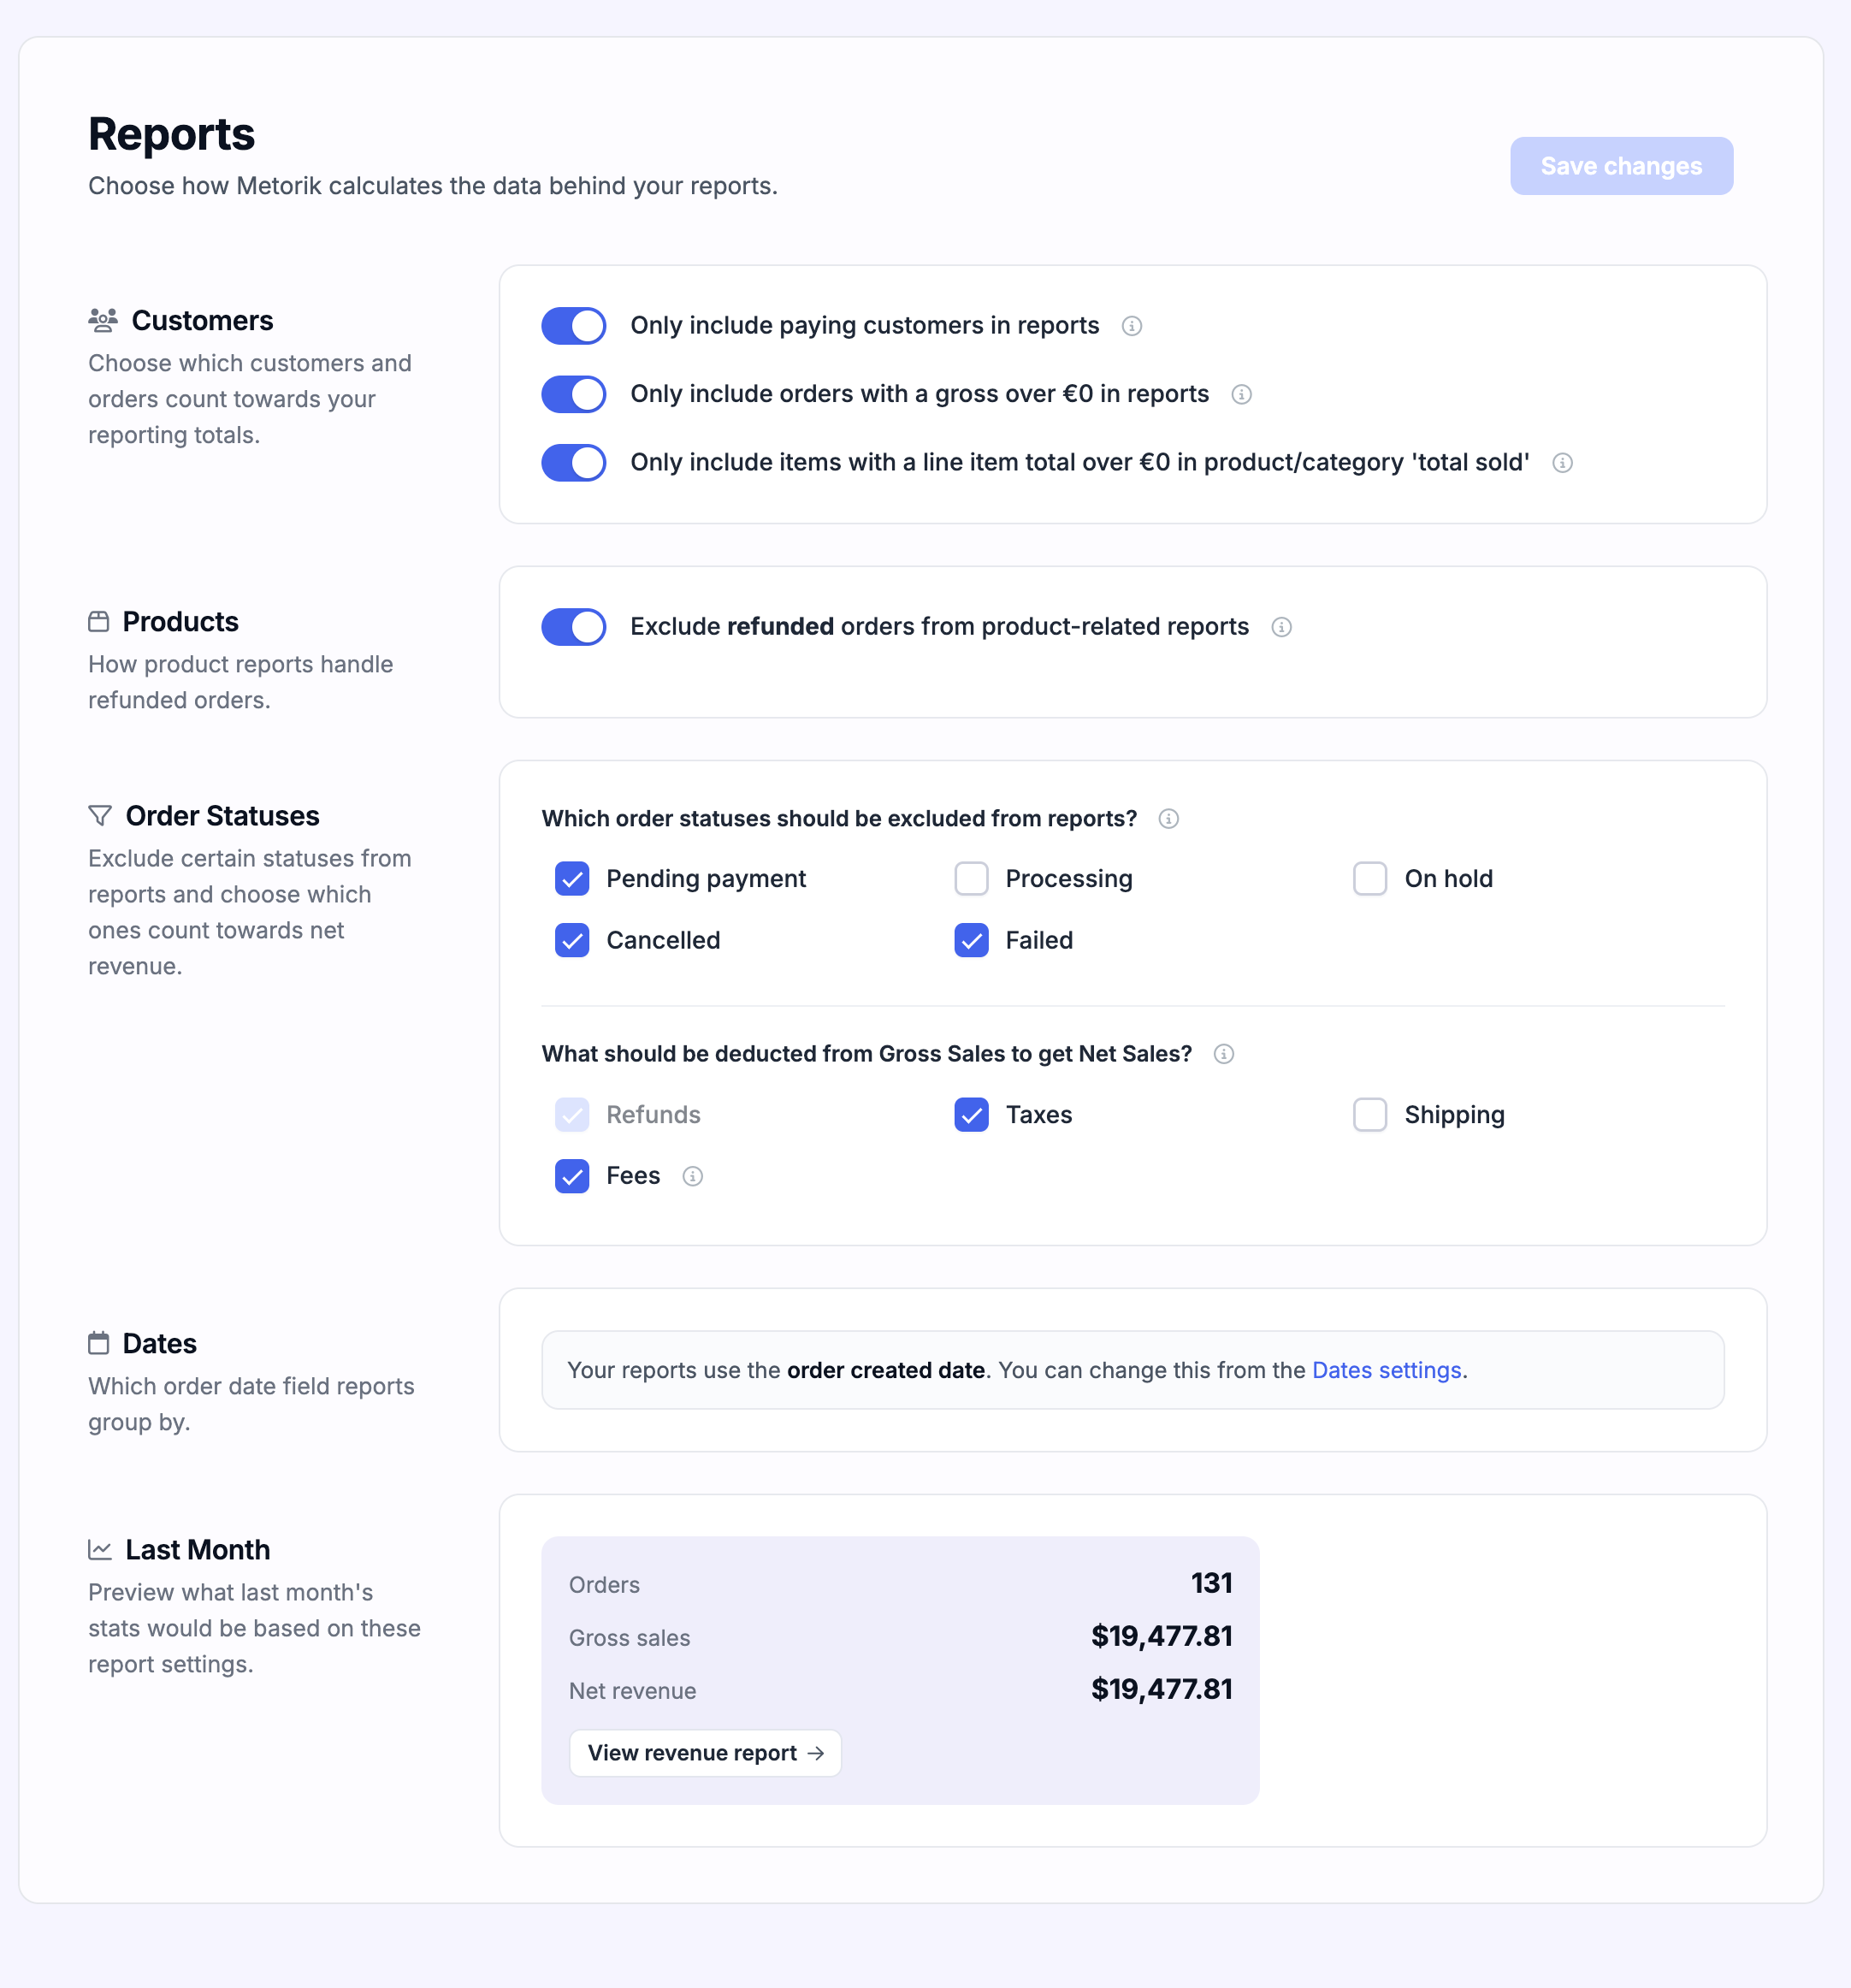This screenshot has width=1851, height=1988.
Task: Click the Save changes button
Action: (1621, 166)
